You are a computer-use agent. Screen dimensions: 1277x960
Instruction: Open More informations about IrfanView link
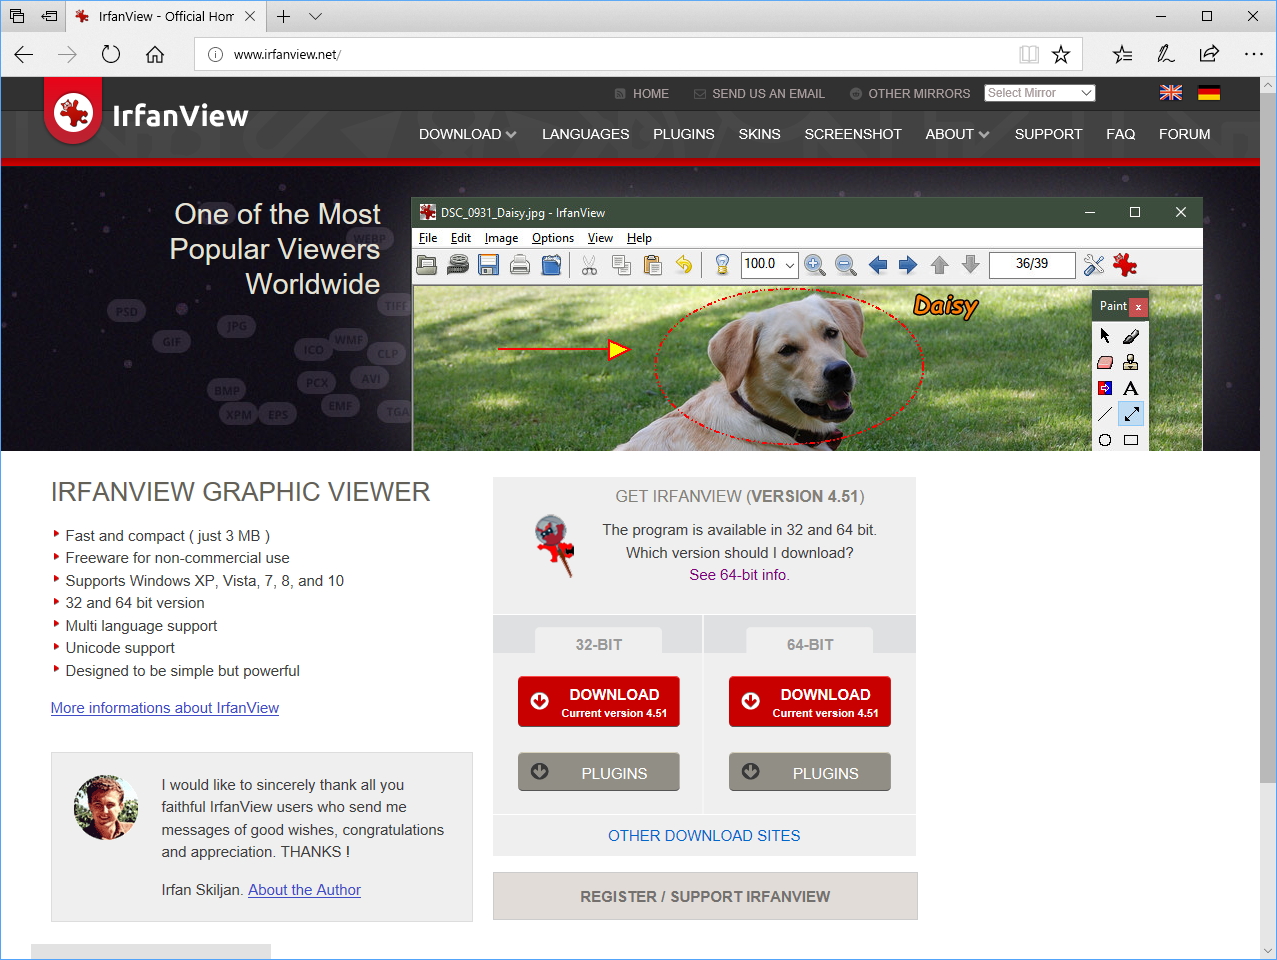click(165, 708)
